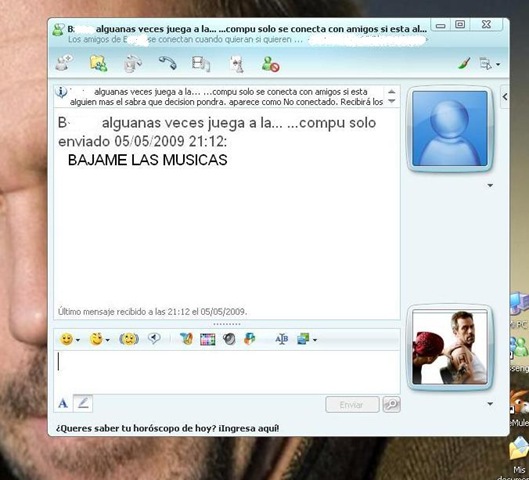Open your display picture options arrow
Screen dimensions: 529x480
click(490, 403)
